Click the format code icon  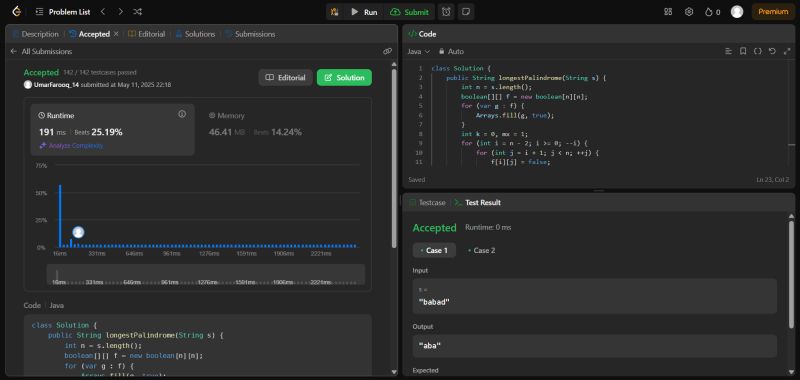click(x=729, y=52)
